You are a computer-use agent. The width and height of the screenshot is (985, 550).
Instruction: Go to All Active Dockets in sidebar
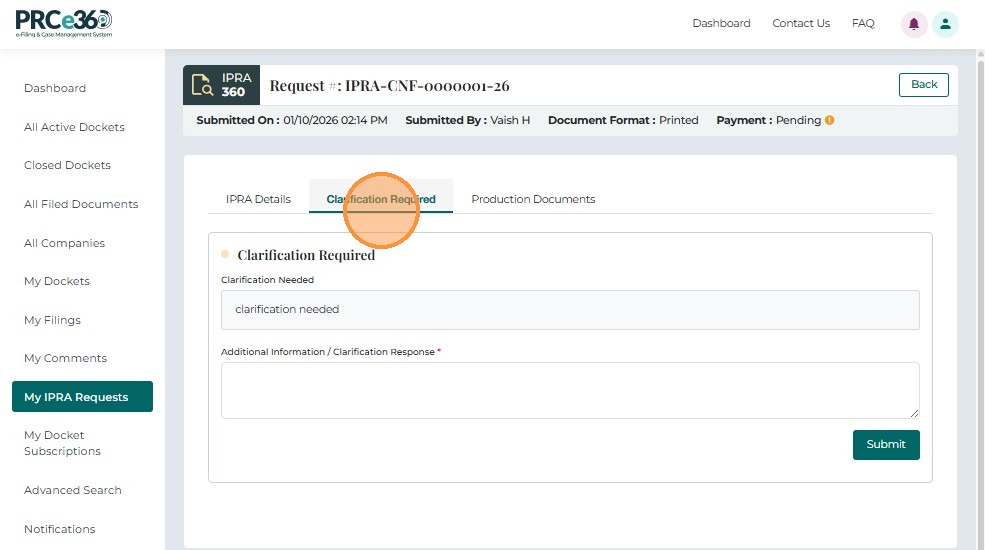pos(74,127)
